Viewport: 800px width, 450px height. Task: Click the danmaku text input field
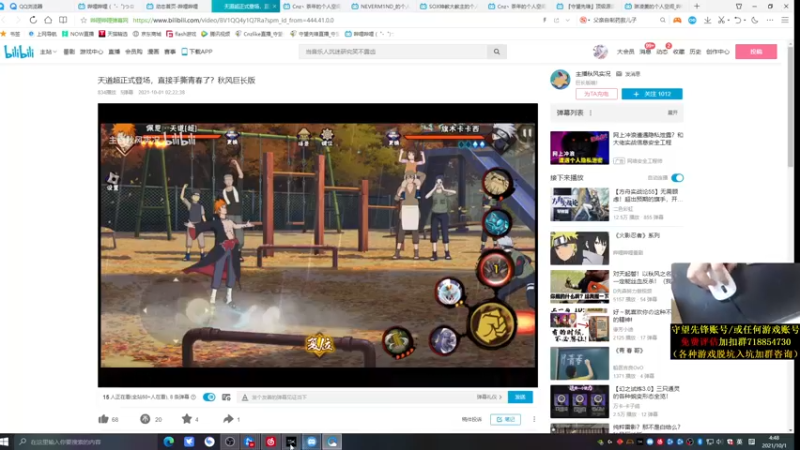coord(357,397)
